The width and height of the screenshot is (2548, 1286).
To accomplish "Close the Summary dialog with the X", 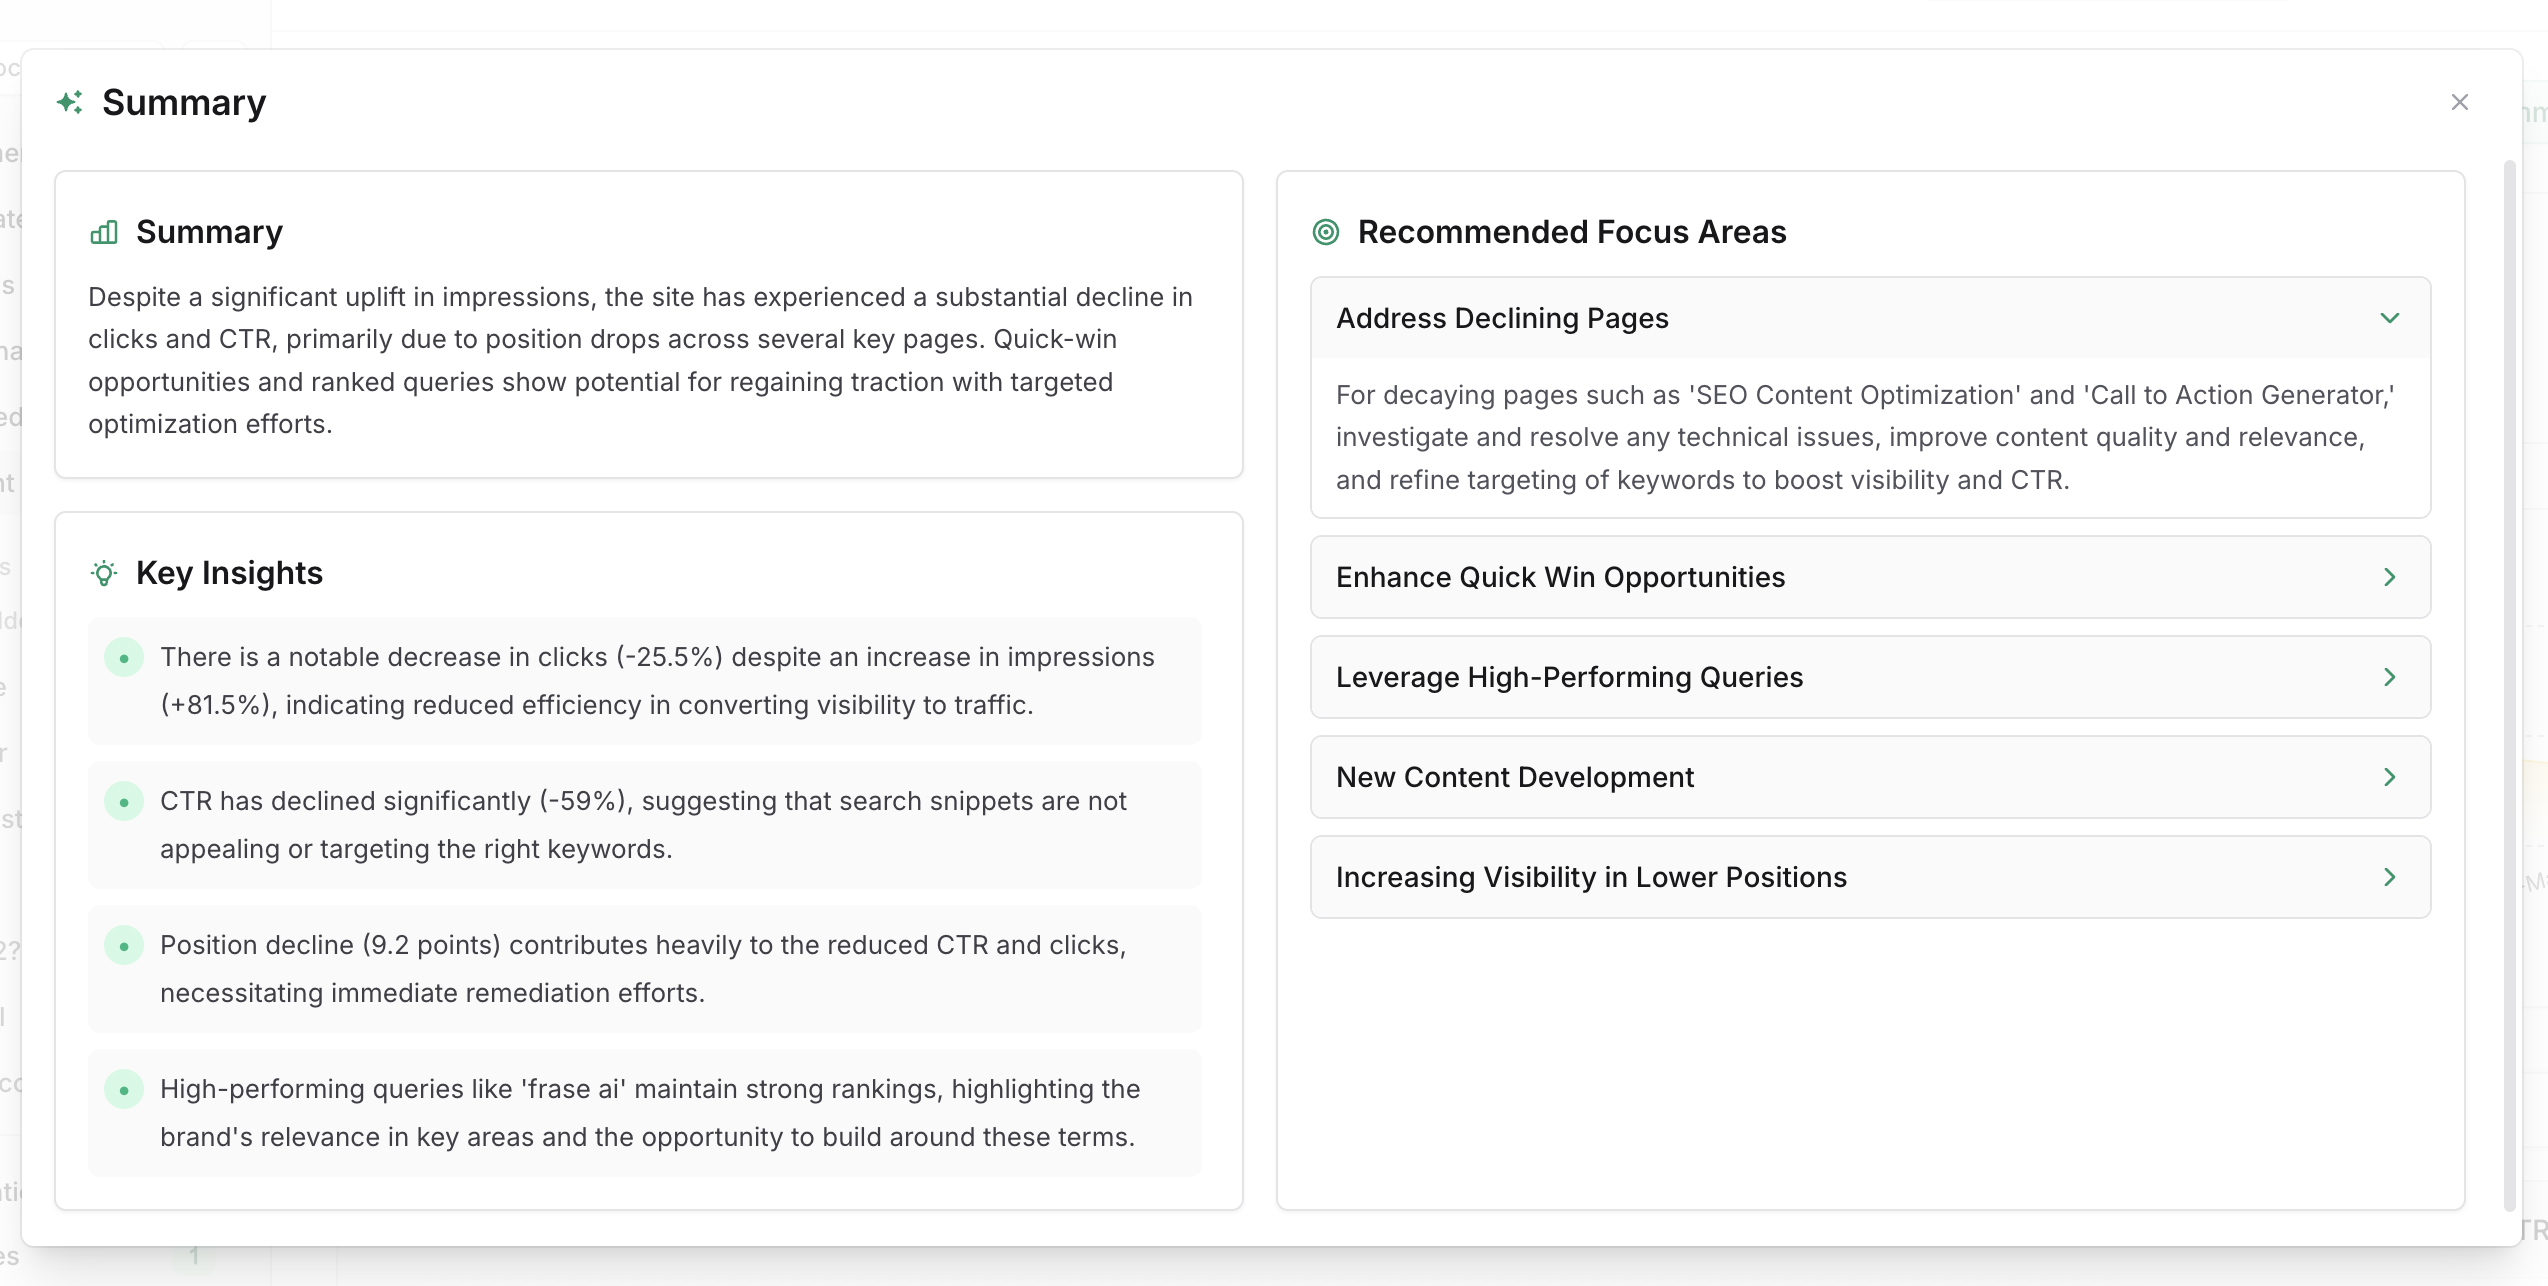I will [x=2460, y=102].
